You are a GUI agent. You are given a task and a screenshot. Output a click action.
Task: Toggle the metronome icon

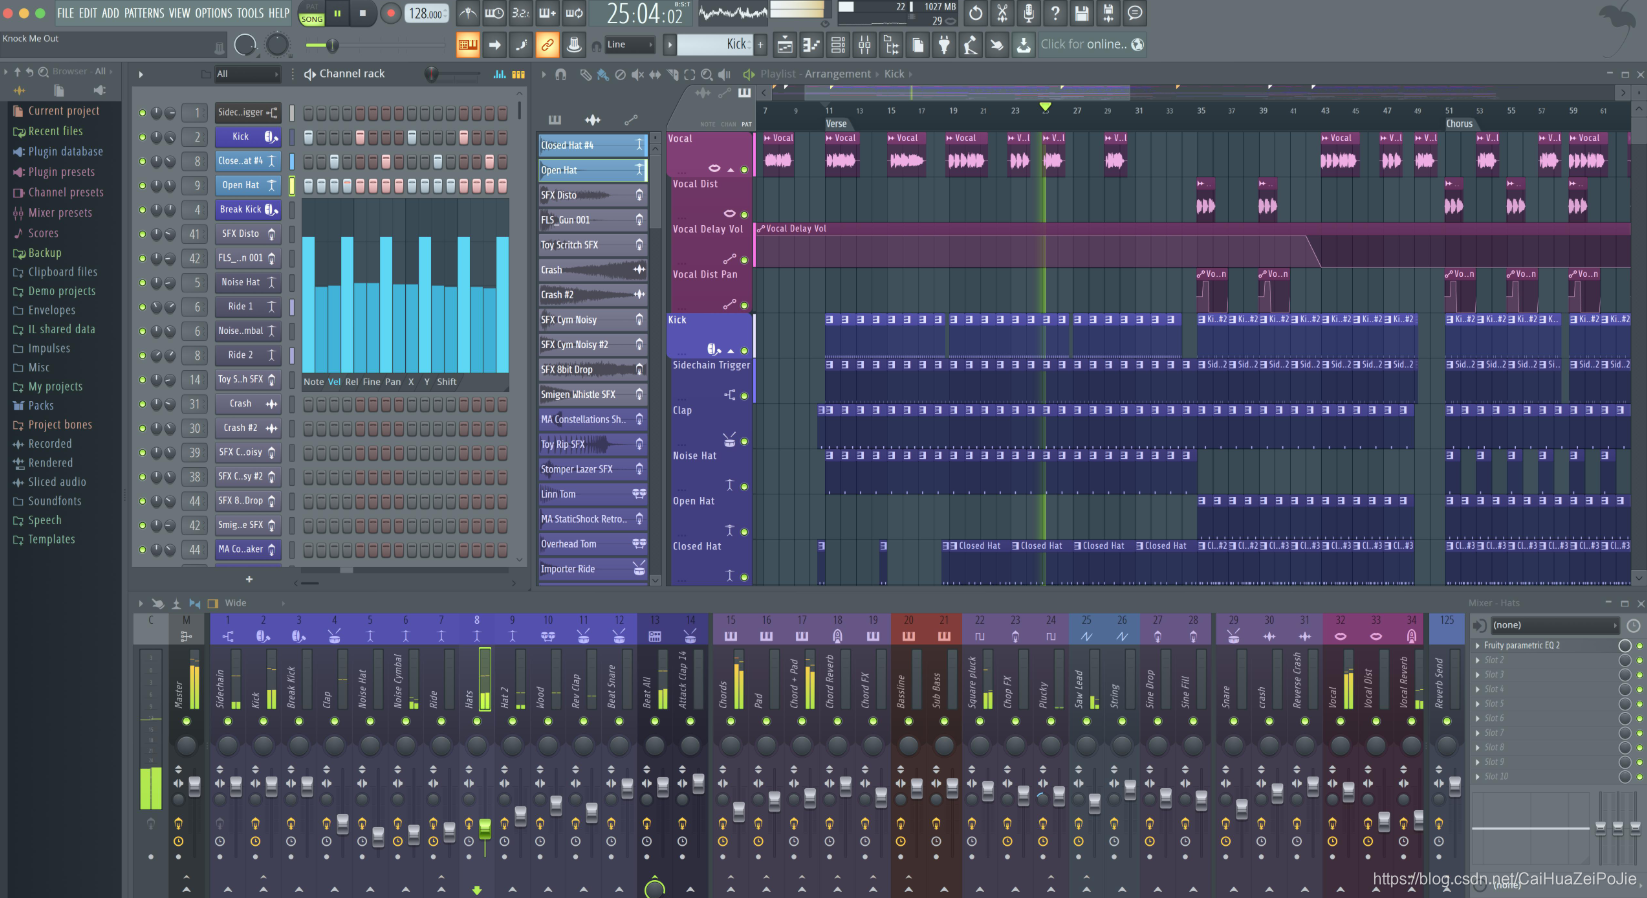coord(467,14)
